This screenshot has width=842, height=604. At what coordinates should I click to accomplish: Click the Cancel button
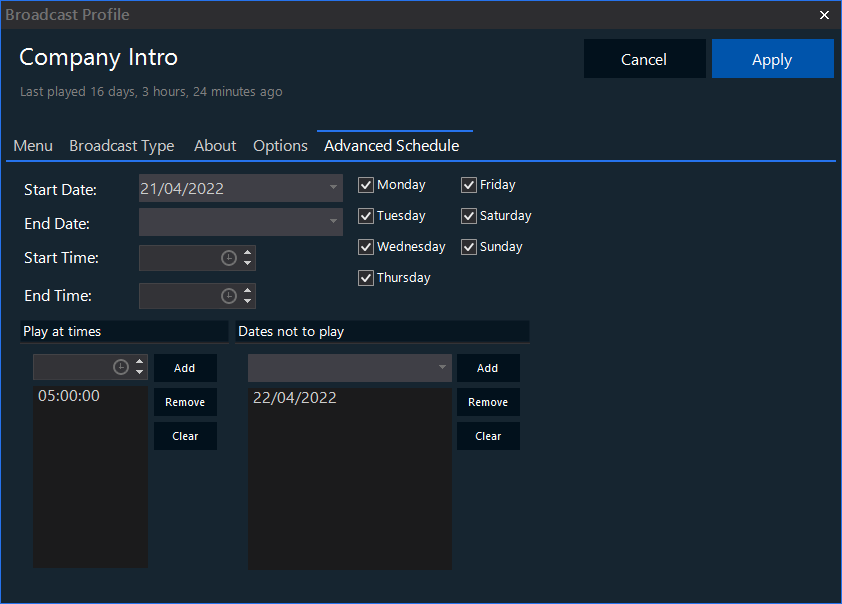point(644,59)
